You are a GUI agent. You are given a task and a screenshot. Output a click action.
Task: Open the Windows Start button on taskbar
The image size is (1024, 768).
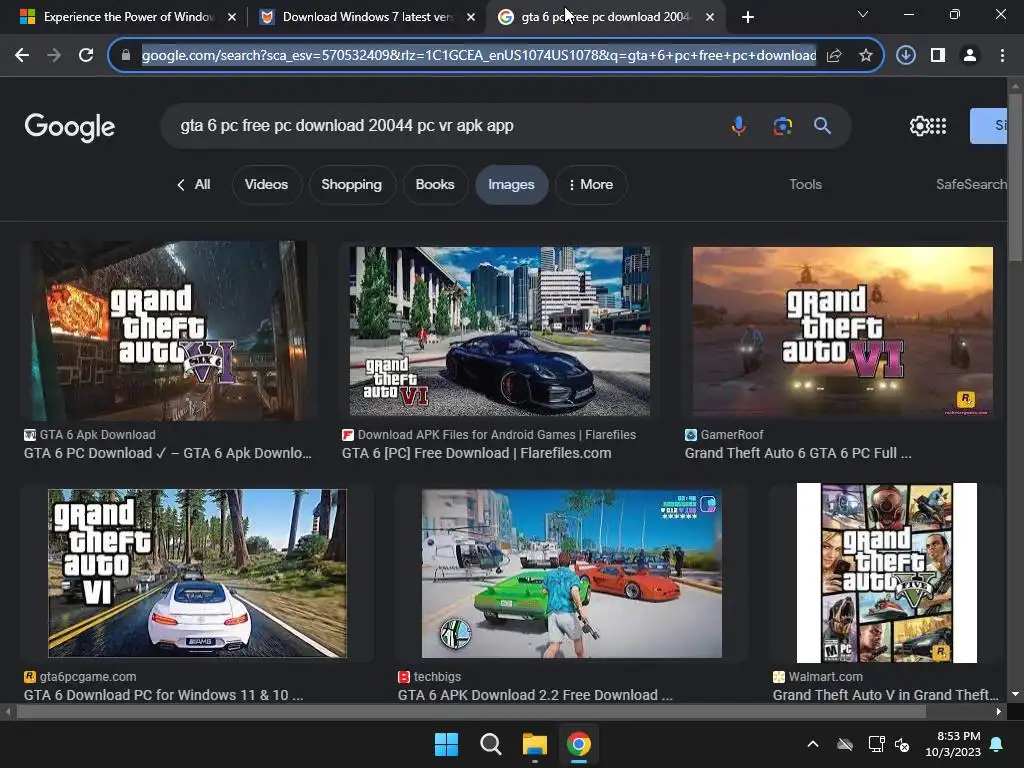click(447, 744)
